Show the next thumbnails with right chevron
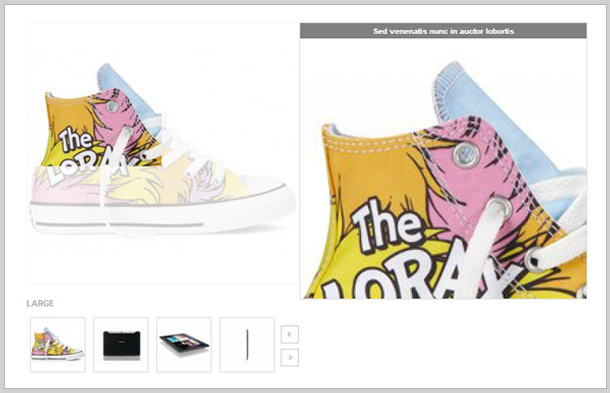 (289, 357)
